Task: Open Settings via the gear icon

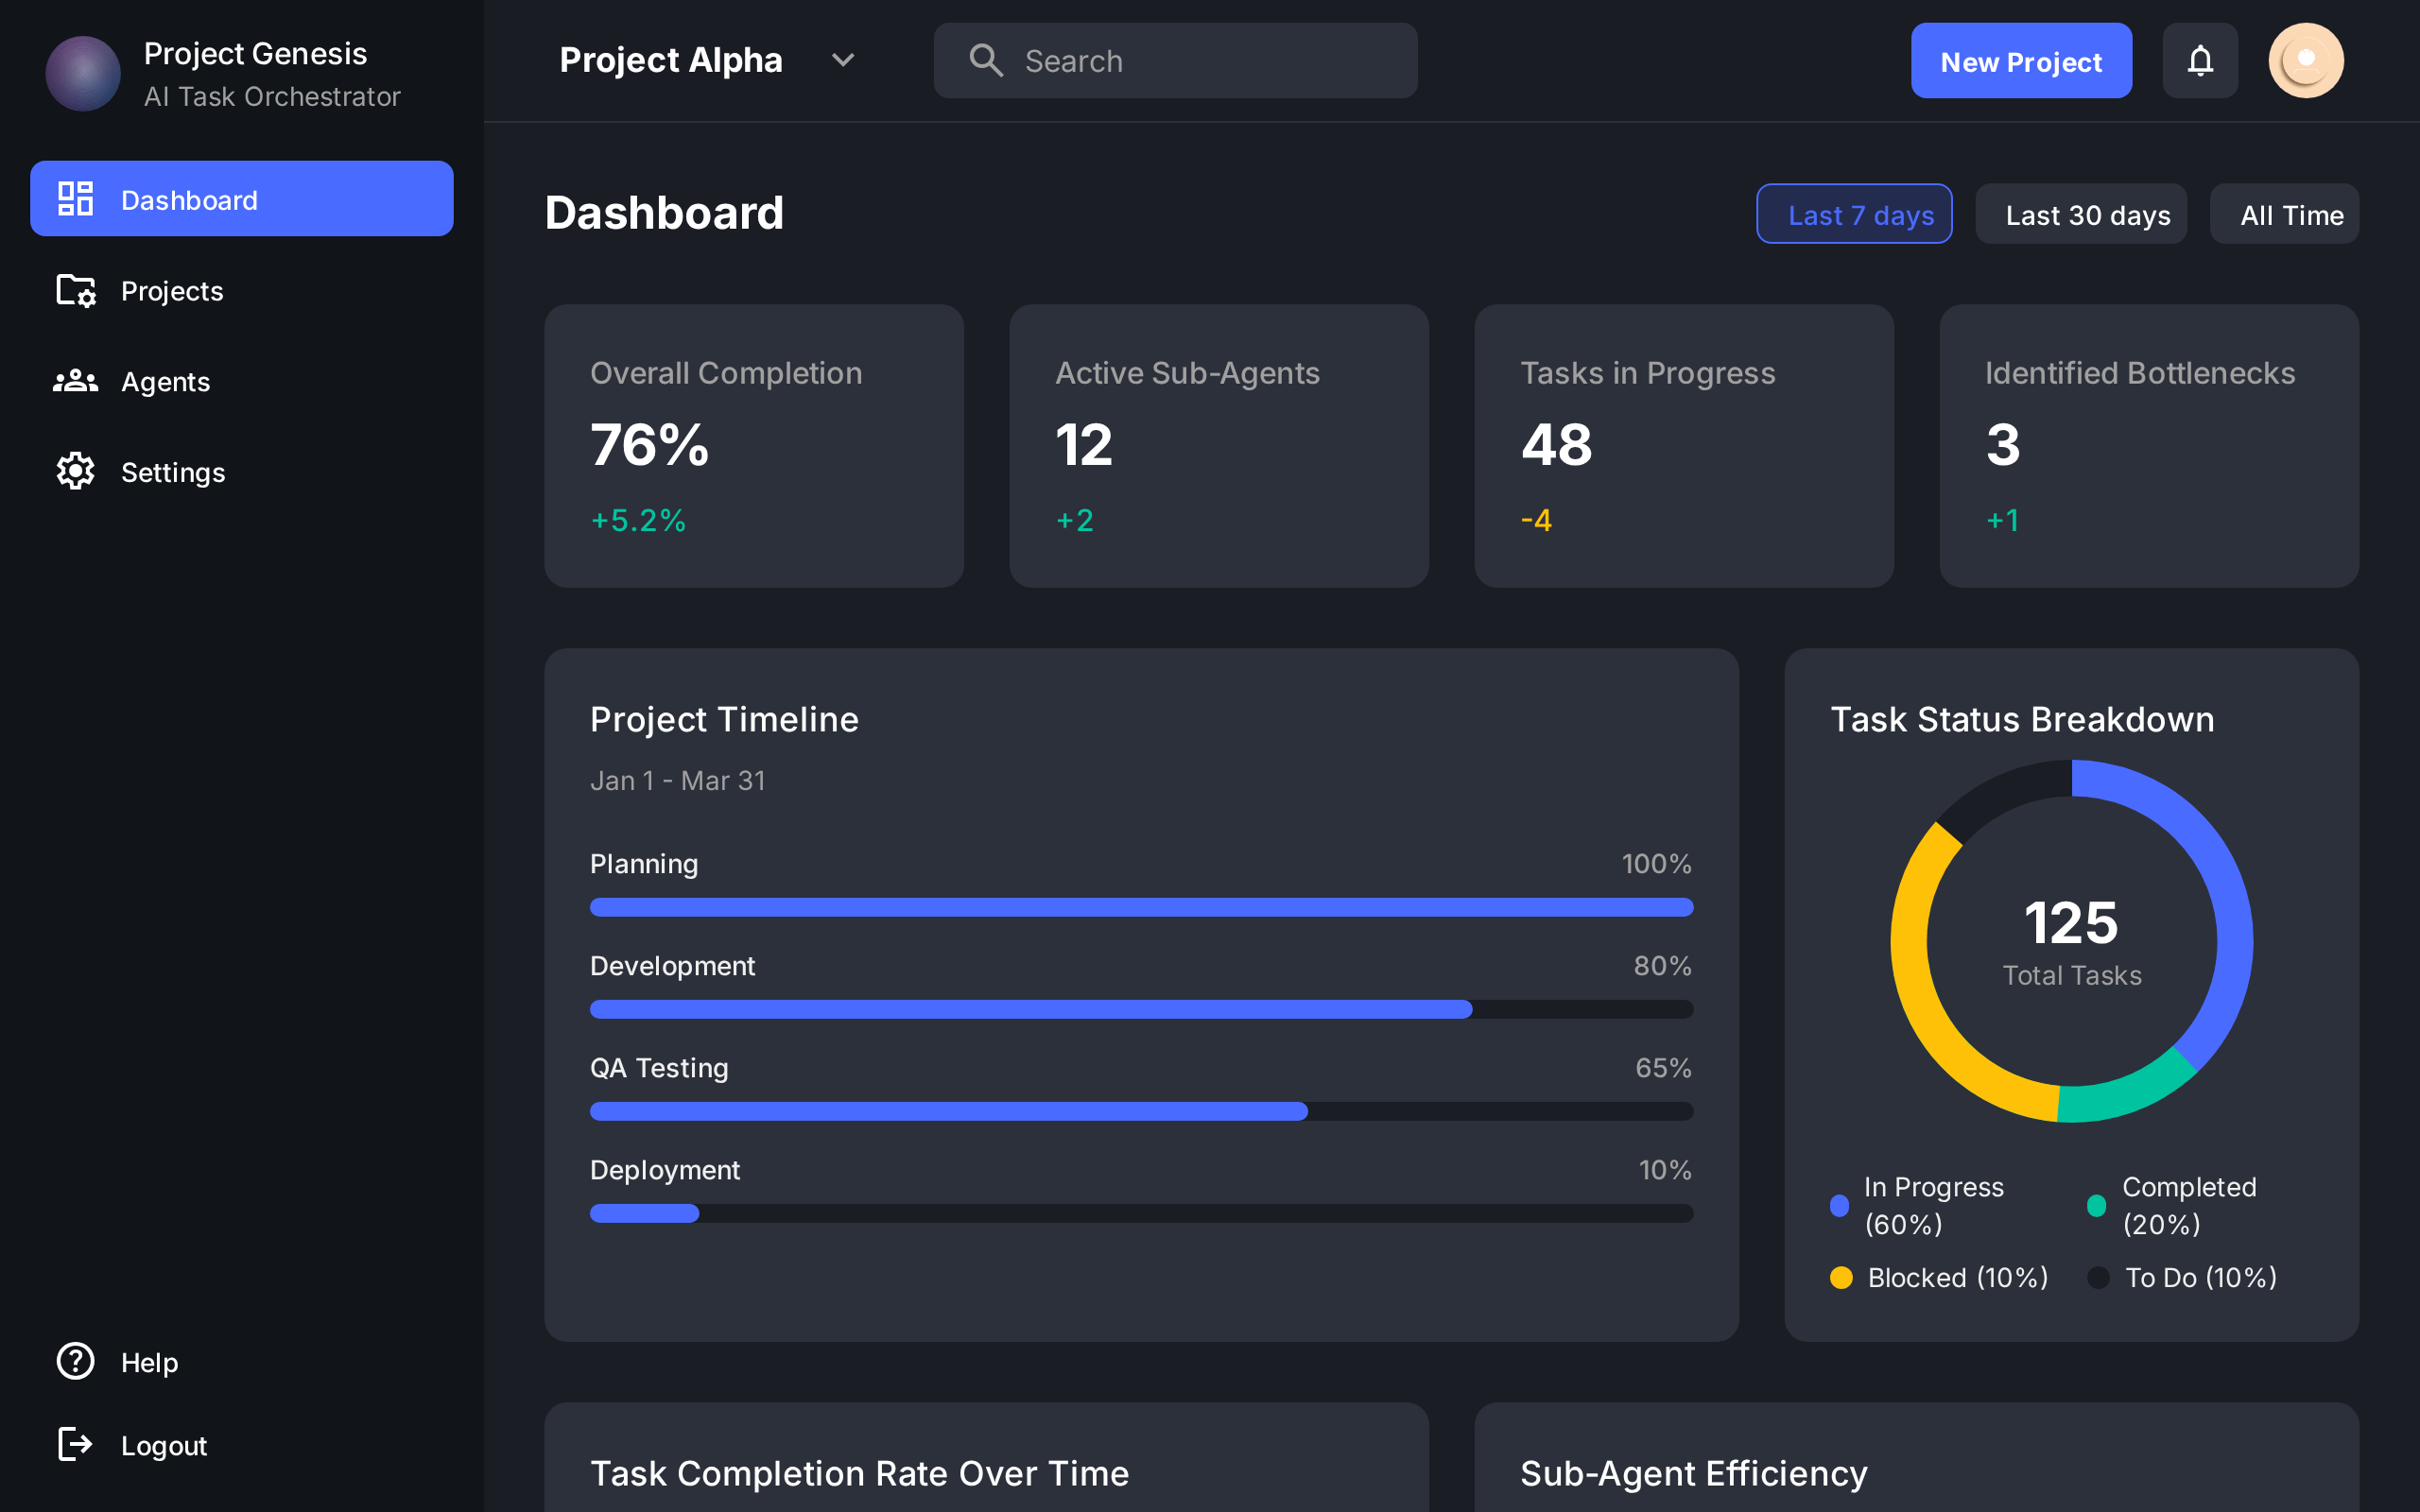Action: (74, 471)
